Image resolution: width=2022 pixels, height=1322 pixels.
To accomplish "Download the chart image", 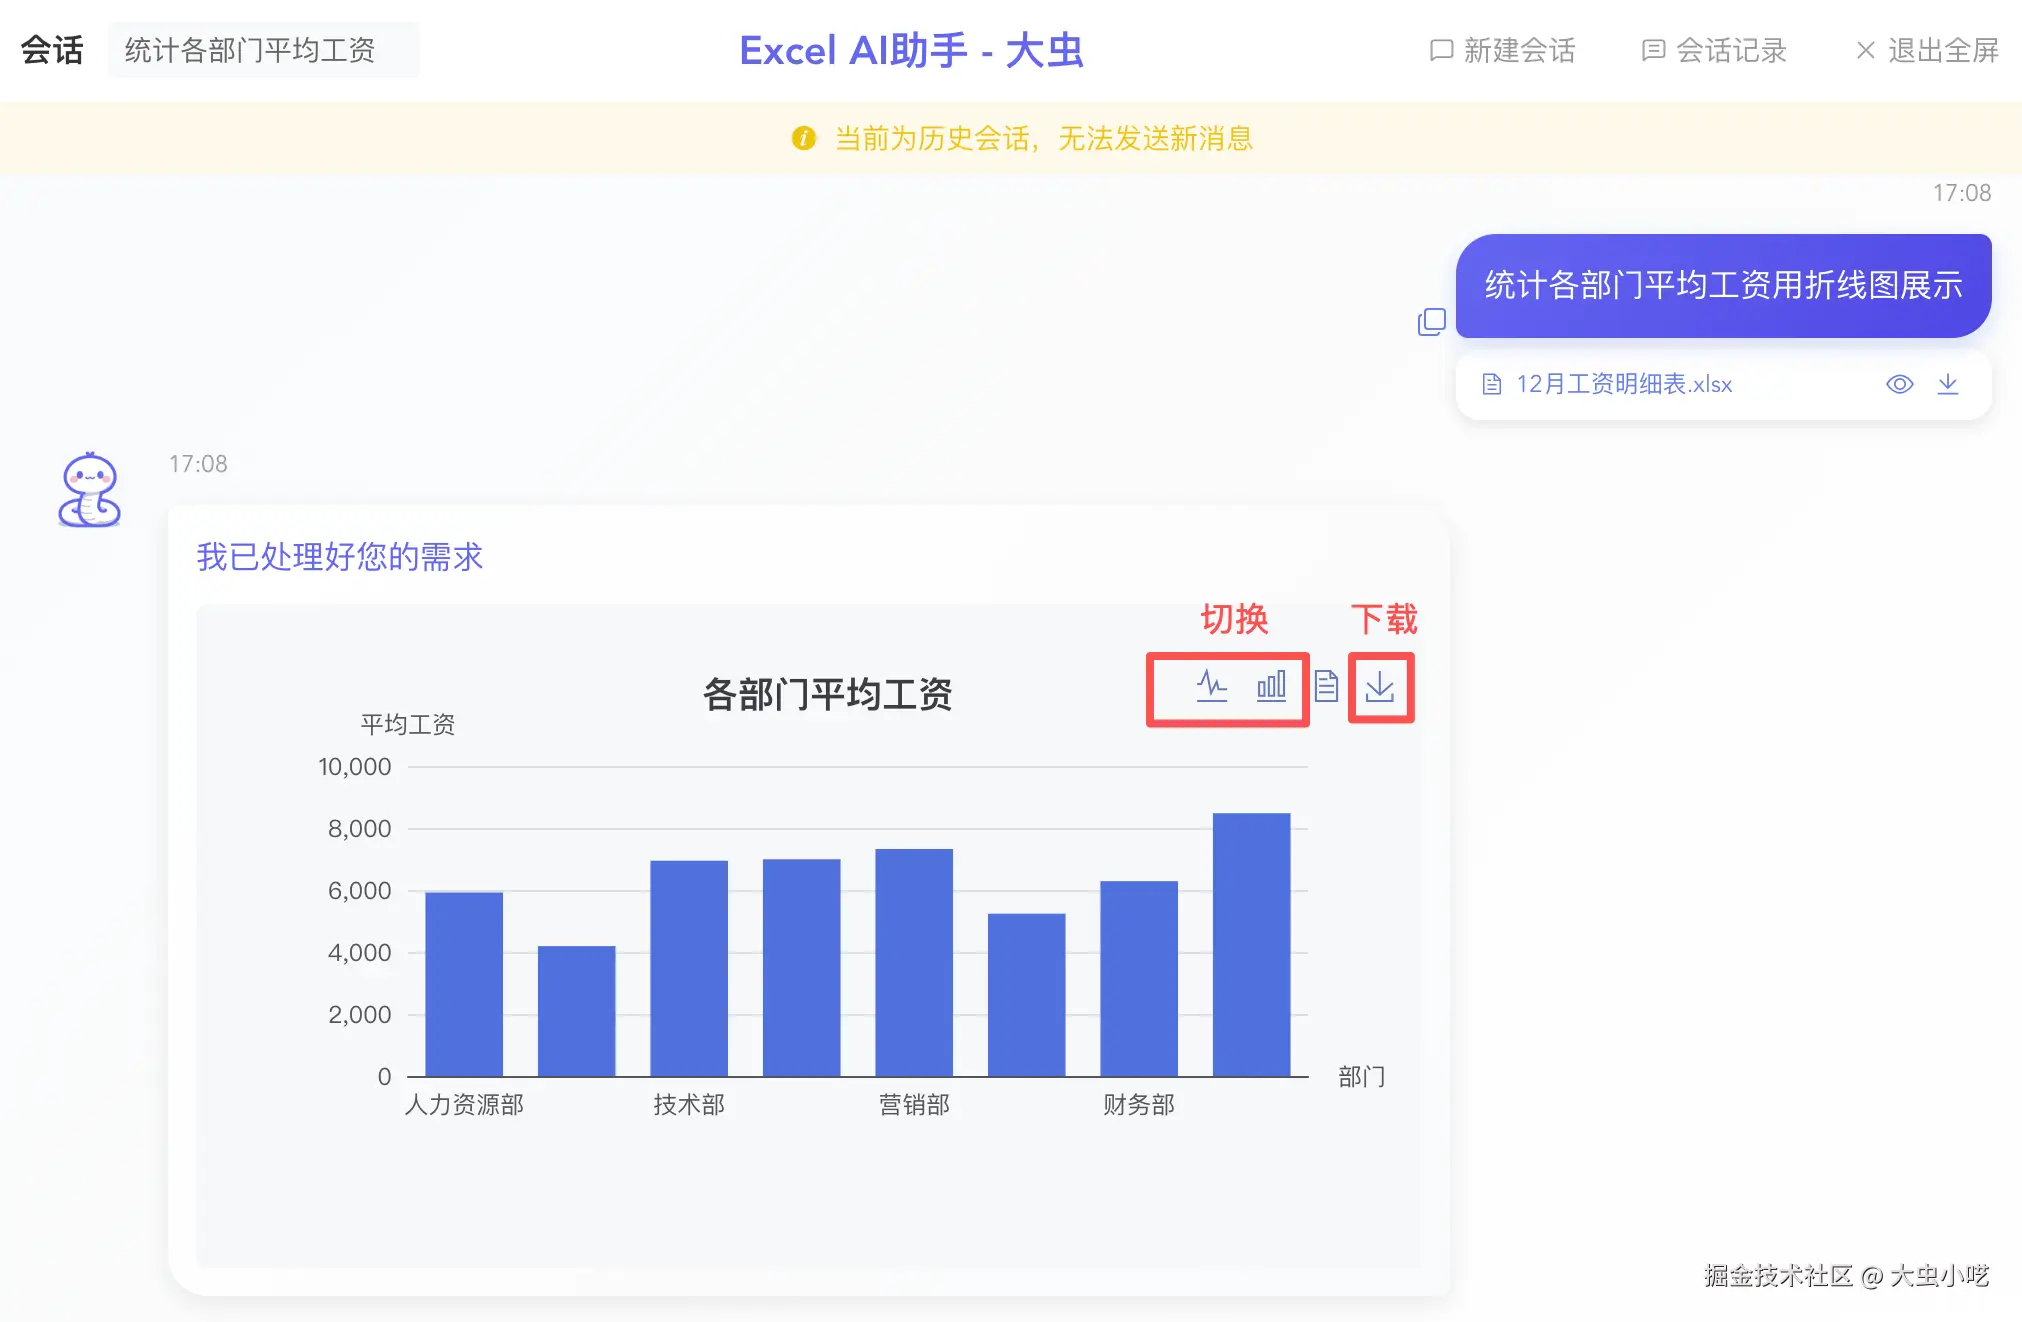I will 1381,687.
